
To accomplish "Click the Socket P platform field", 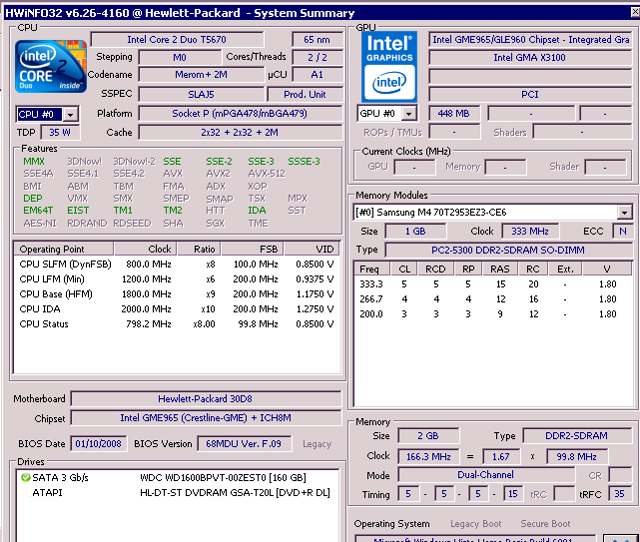I will 240,114.
